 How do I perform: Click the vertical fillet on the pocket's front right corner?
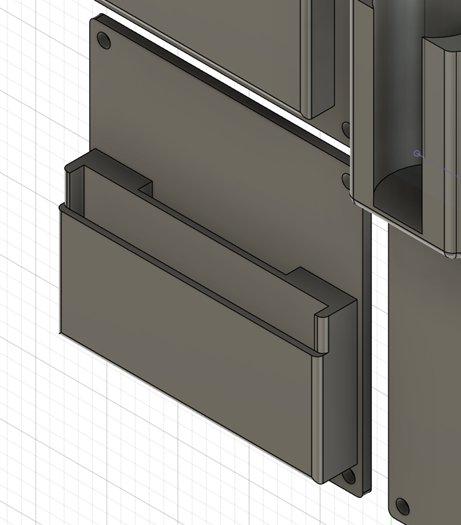(x=318, y=419)
